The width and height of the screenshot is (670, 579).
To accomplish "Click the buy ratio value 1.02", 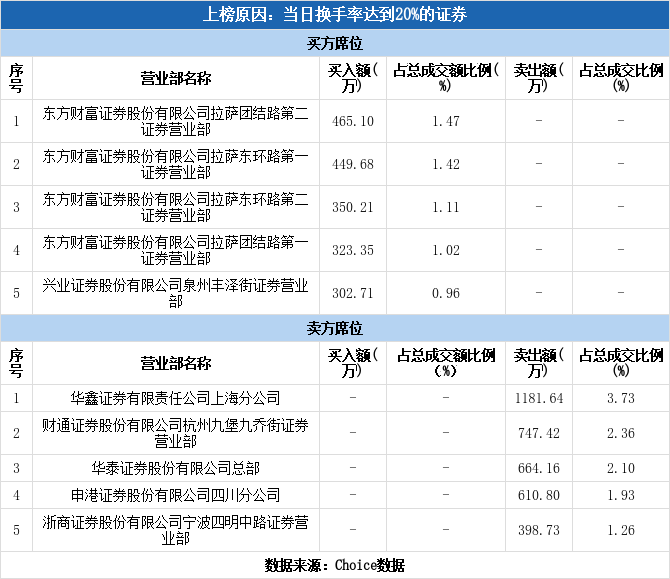I will tap(446, 250).
